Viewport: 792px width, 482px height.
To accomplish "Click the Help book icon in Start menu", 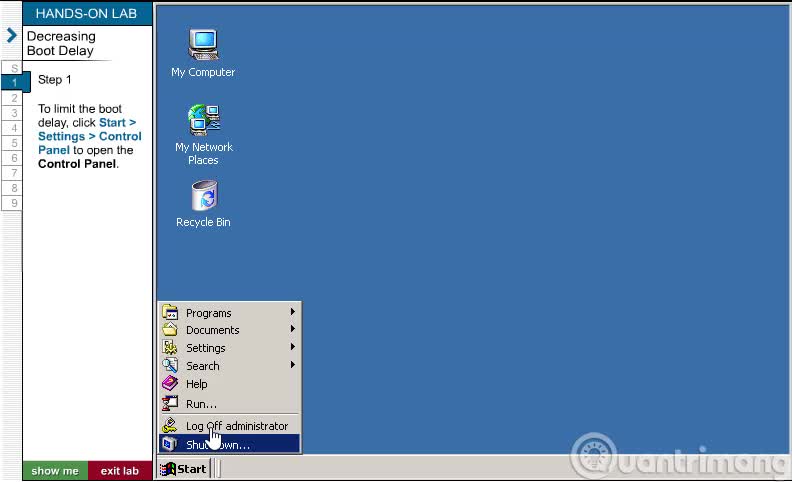I will [x=170, y=383].
